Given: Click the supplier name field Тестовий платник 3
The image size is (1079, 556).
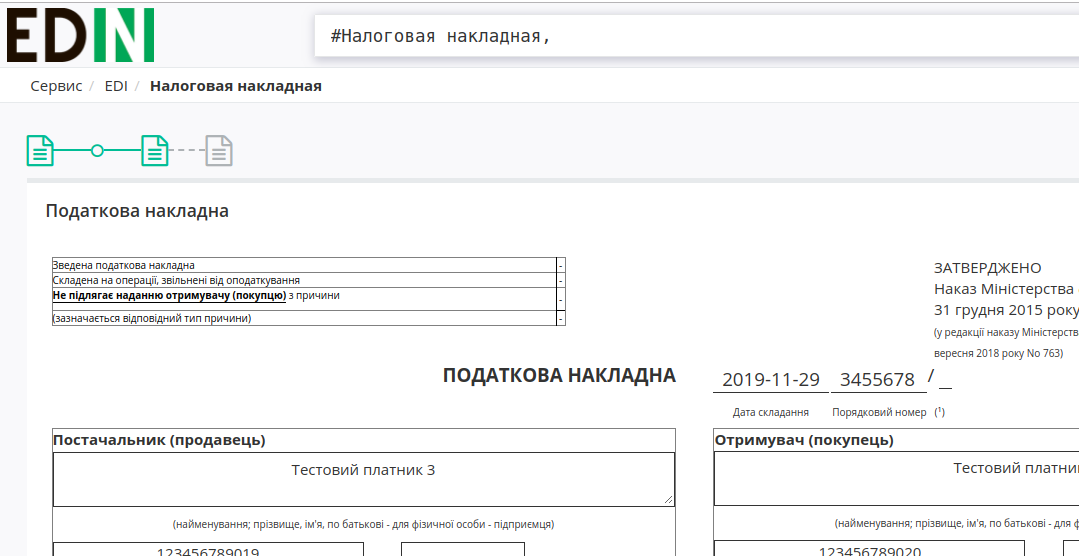Looking at the screenshot, I should click(364, 479).
